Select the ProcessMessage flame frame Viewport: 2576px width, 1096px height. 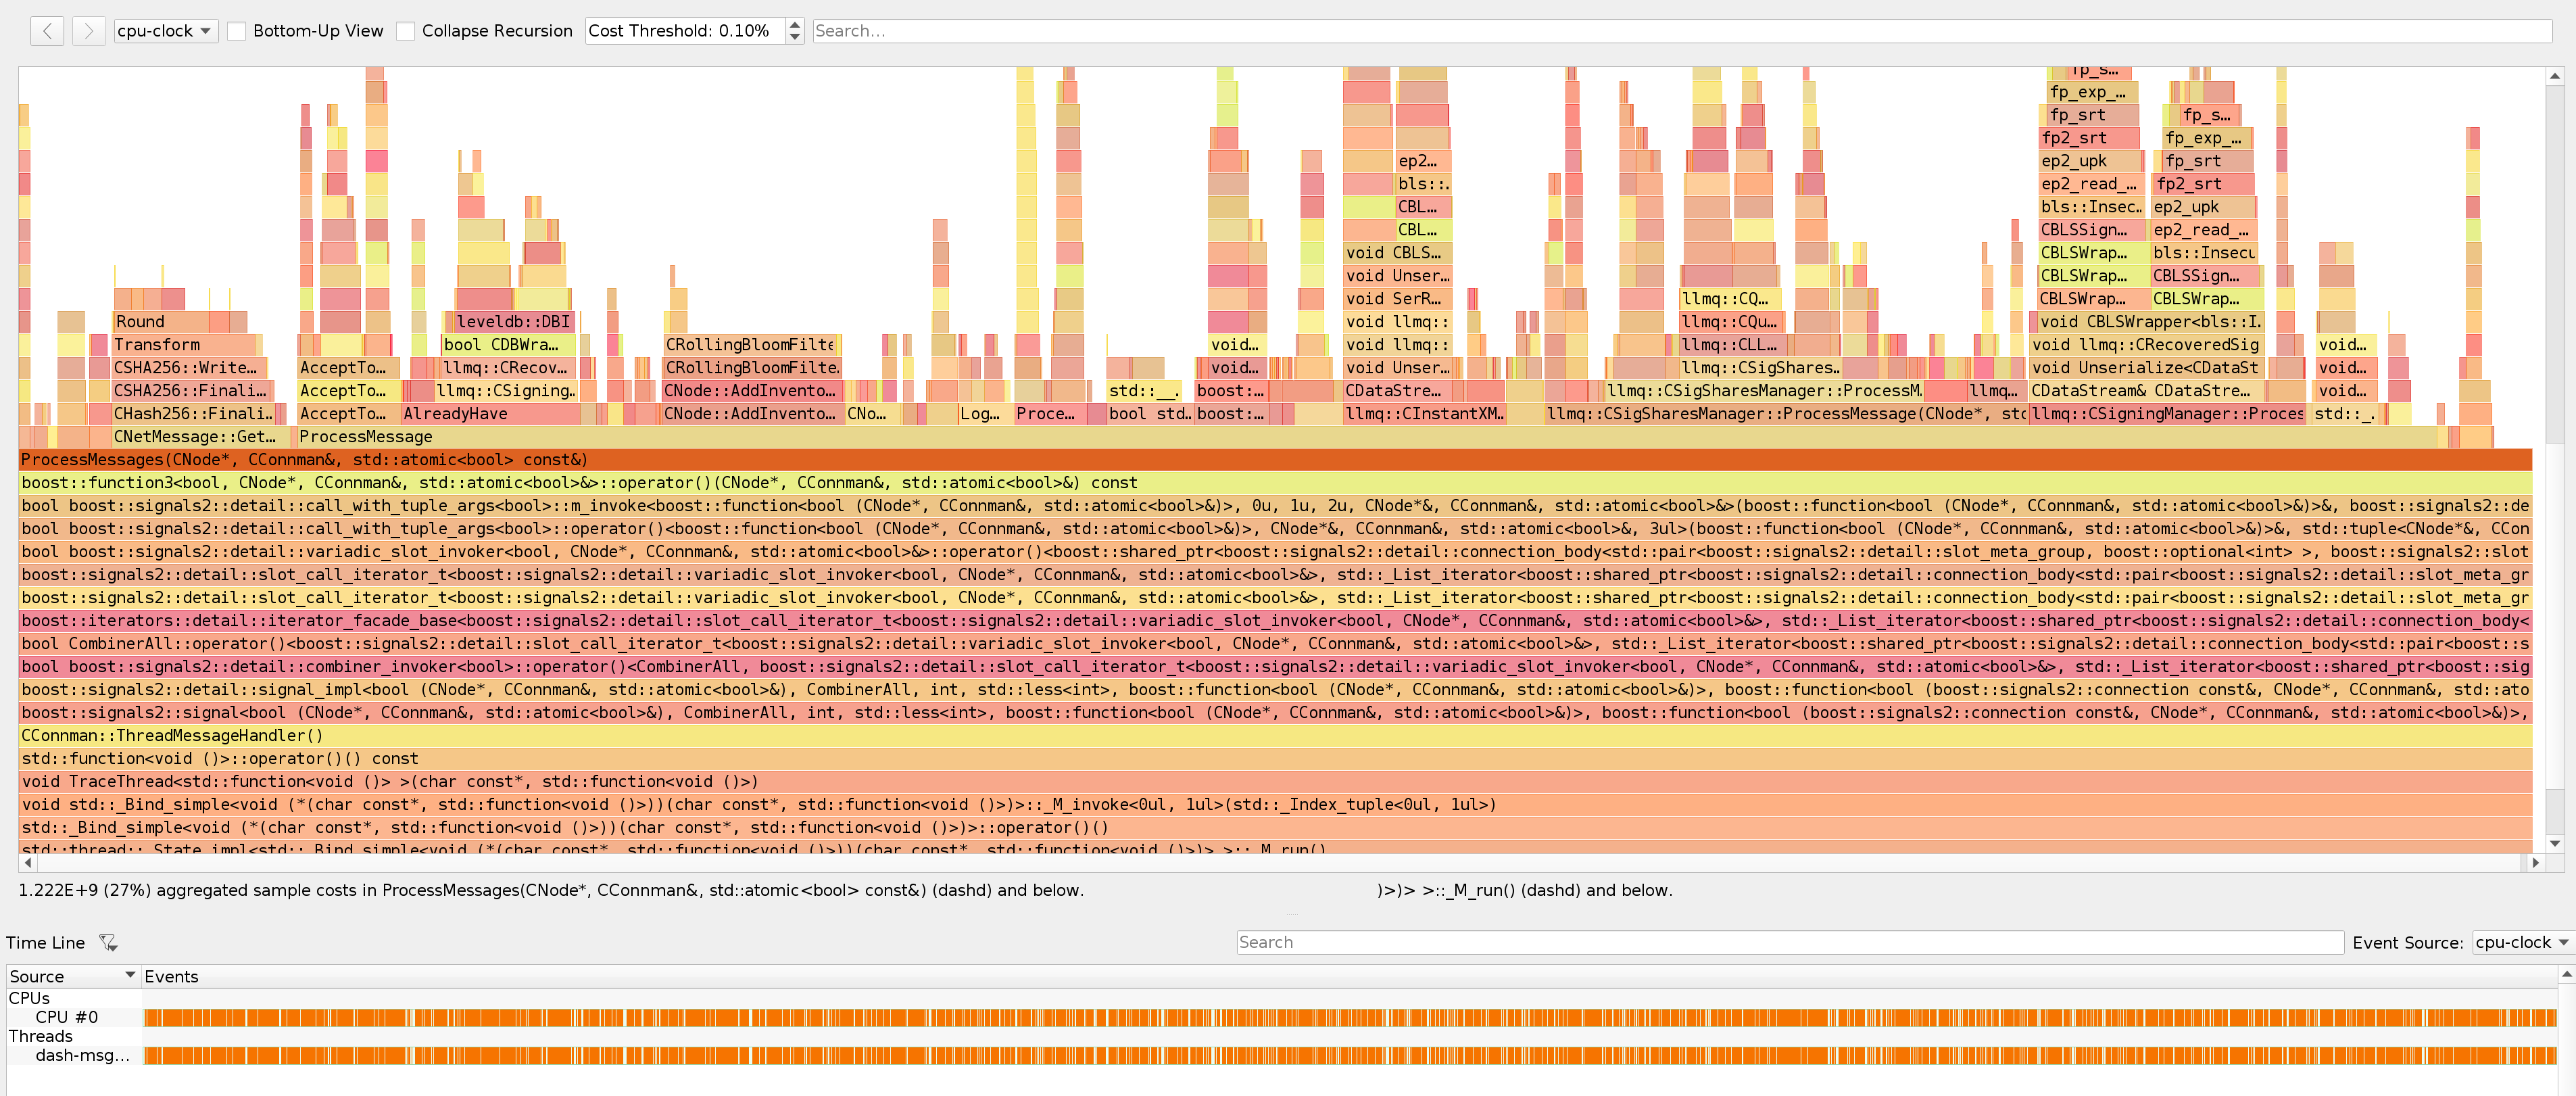(1366, 437)
